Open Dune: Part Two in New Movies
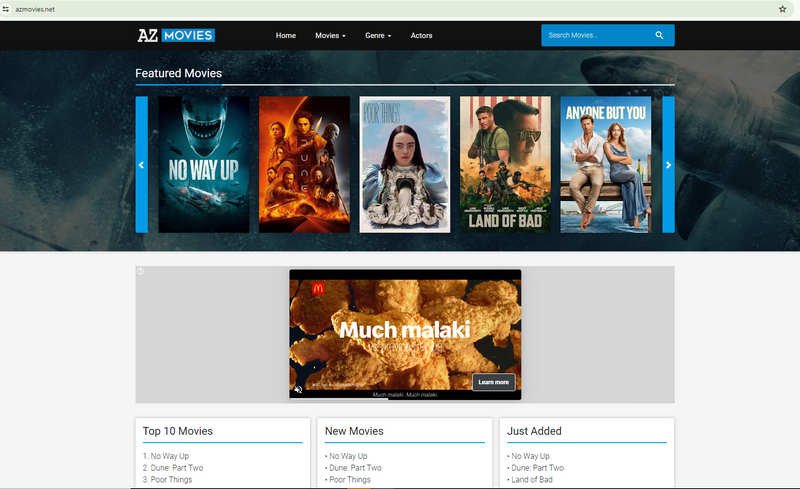Screen dimensions: 800x489 coord(355,468)
